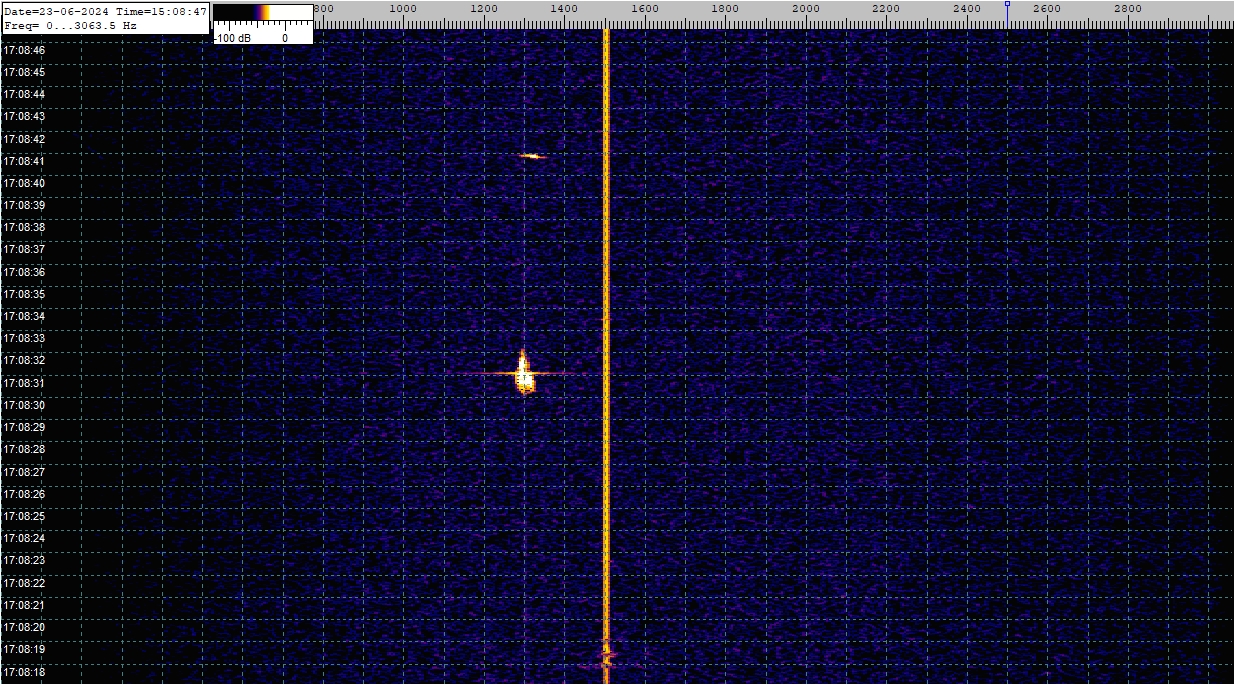The width and height of the screenshot is (1235, 685).
Task: Click the 17:08:31 time label
Action: point(24,383)
